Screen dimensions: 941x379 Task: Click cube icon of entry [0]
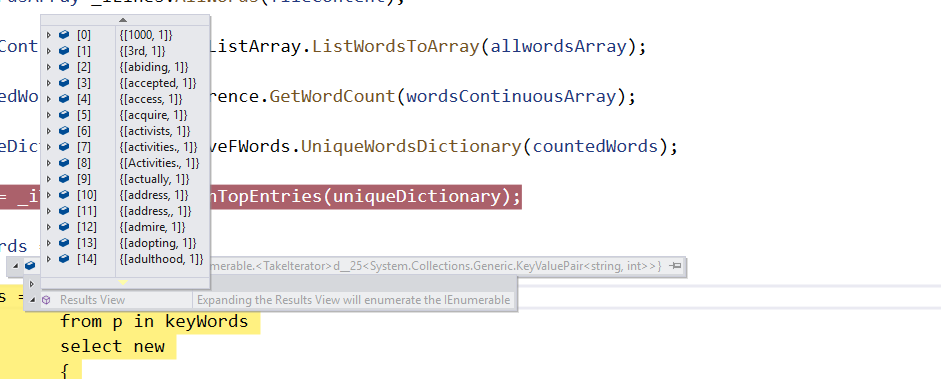tap(64, 35)
